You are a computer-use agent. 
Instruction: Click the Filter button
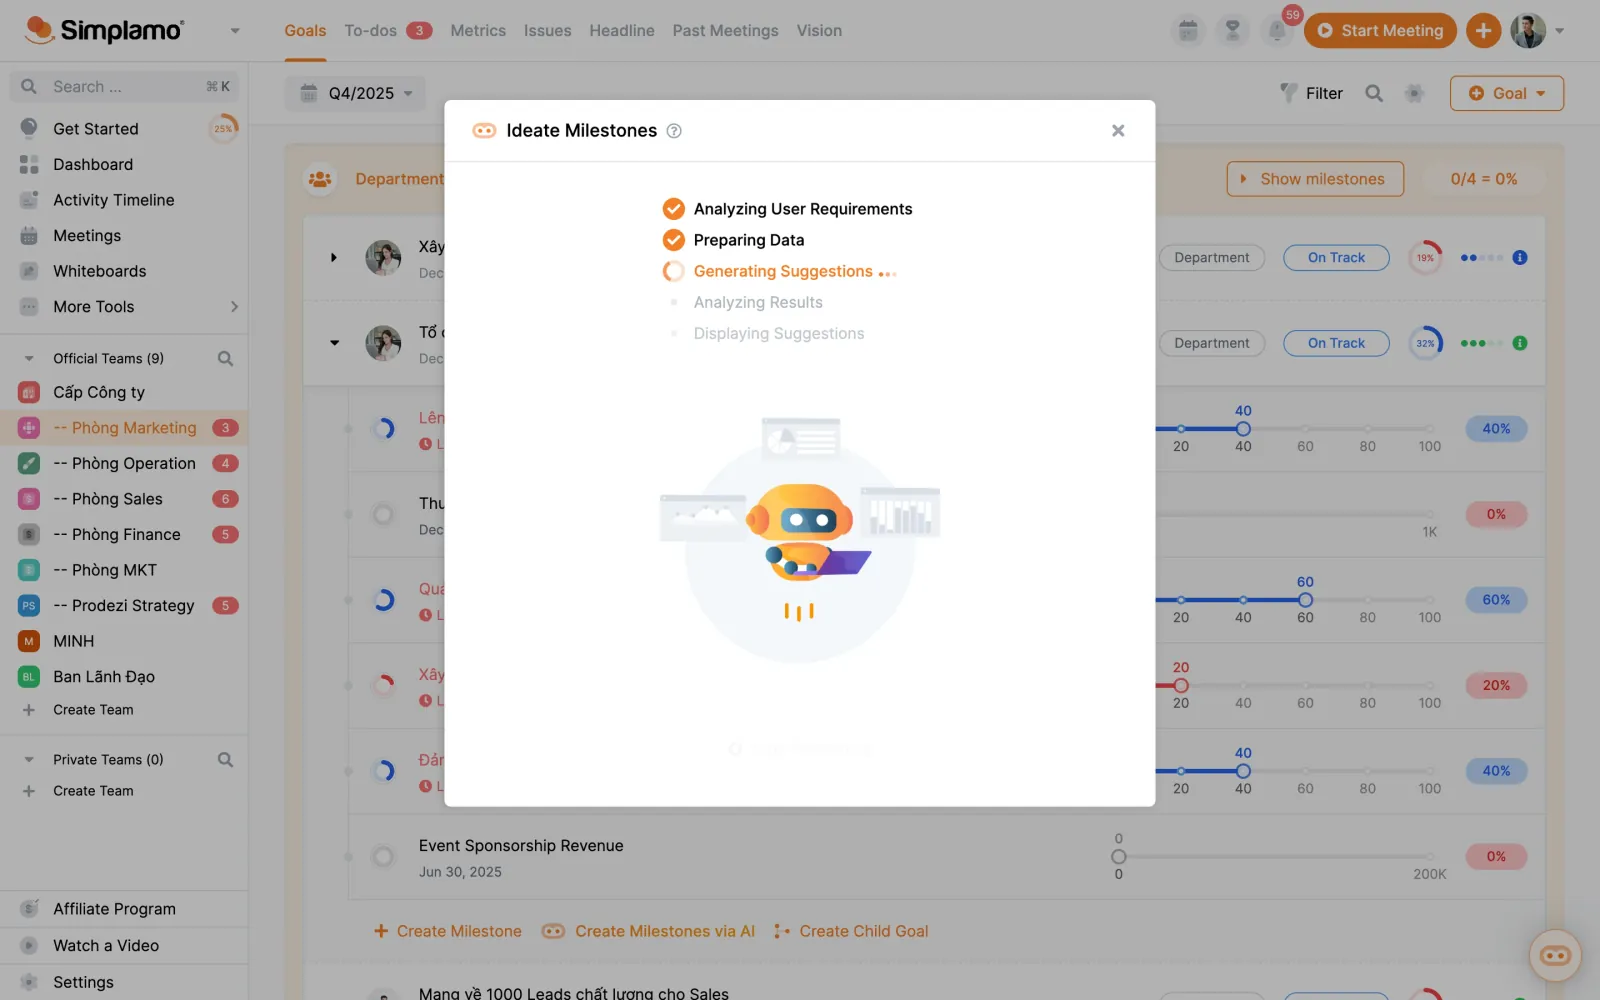pos(1311,93)
